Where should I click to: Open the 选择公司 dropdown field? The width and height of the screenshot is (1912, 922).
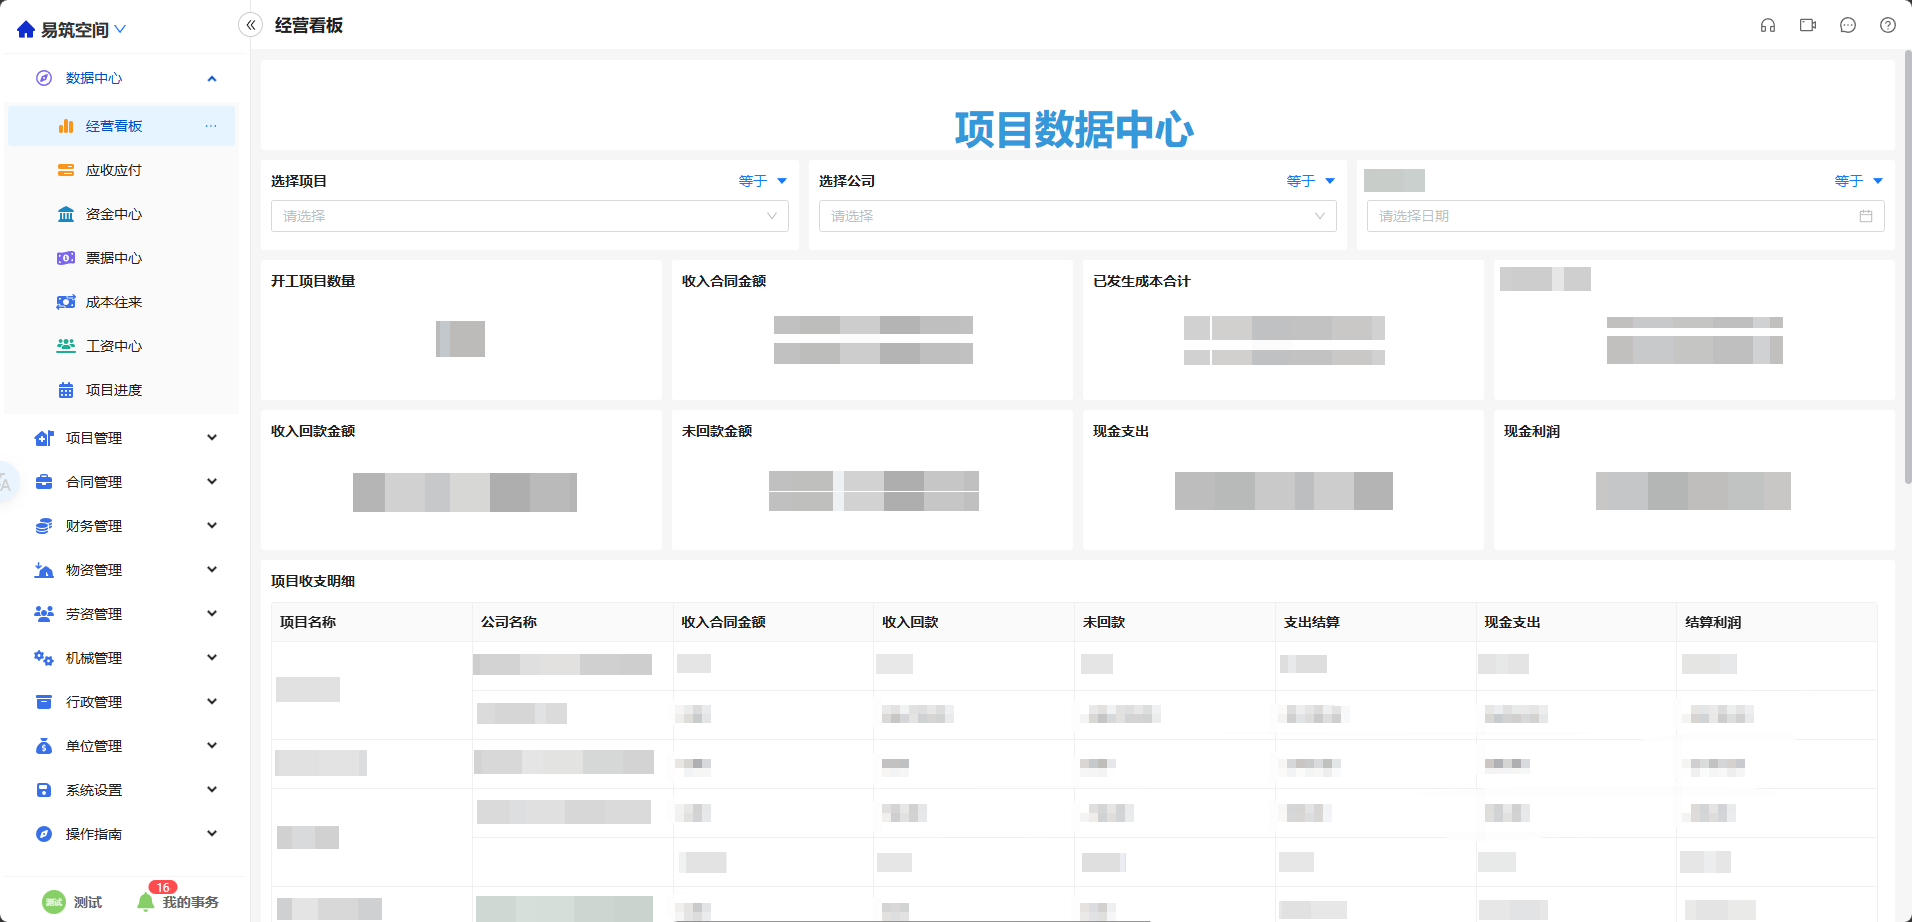pos(1077,216)
